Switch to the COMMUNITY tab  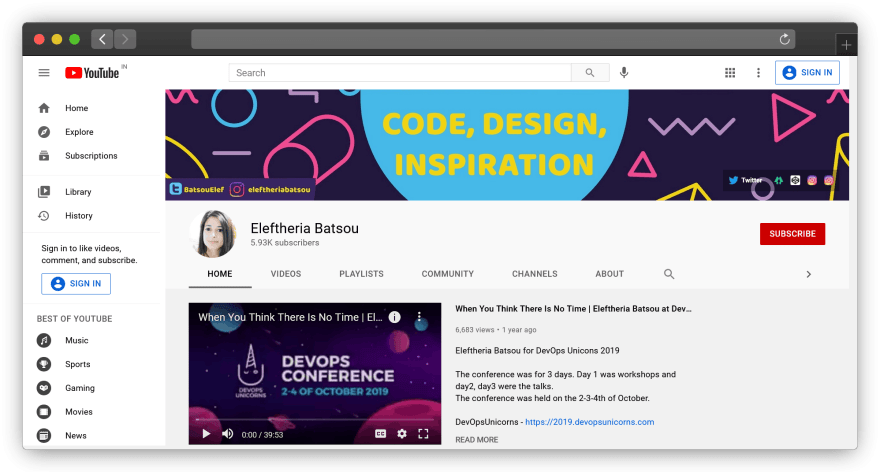448,274
